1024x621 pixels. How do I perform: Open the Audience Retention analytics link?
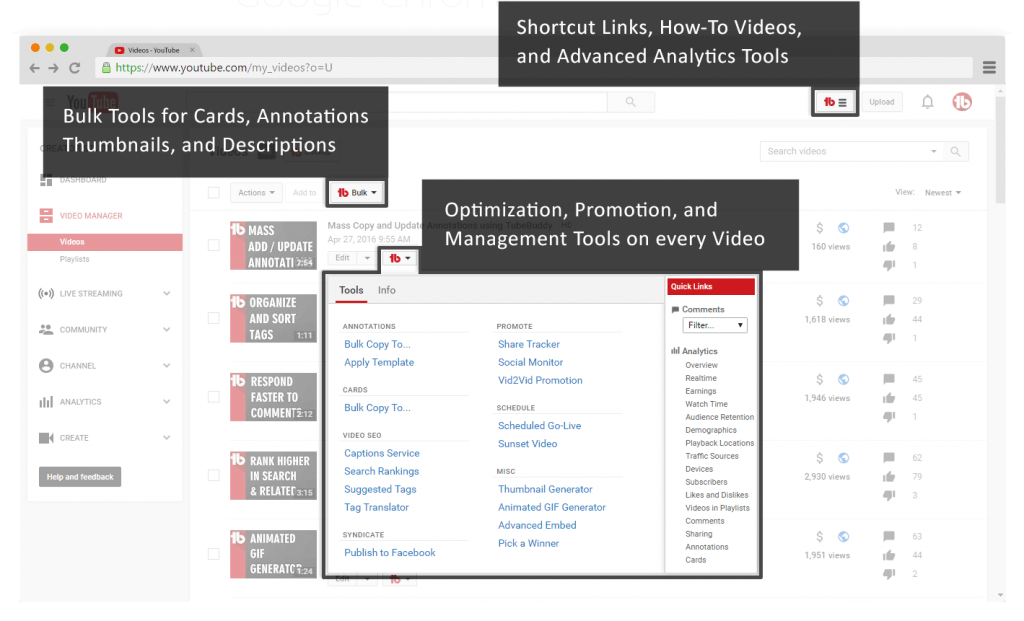coord(719,417)
